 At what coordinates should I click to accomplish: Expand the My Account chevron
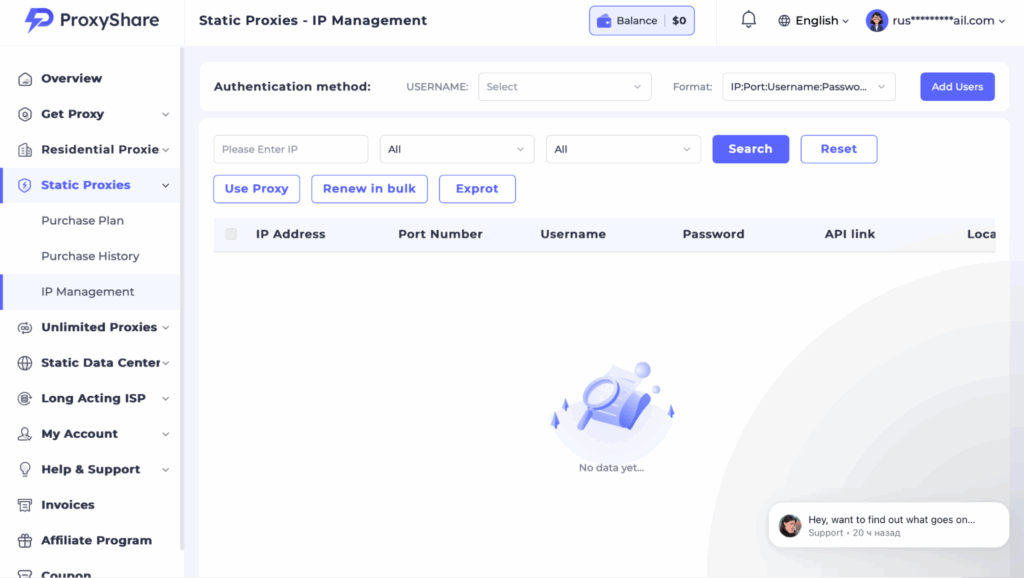point(166,434)
